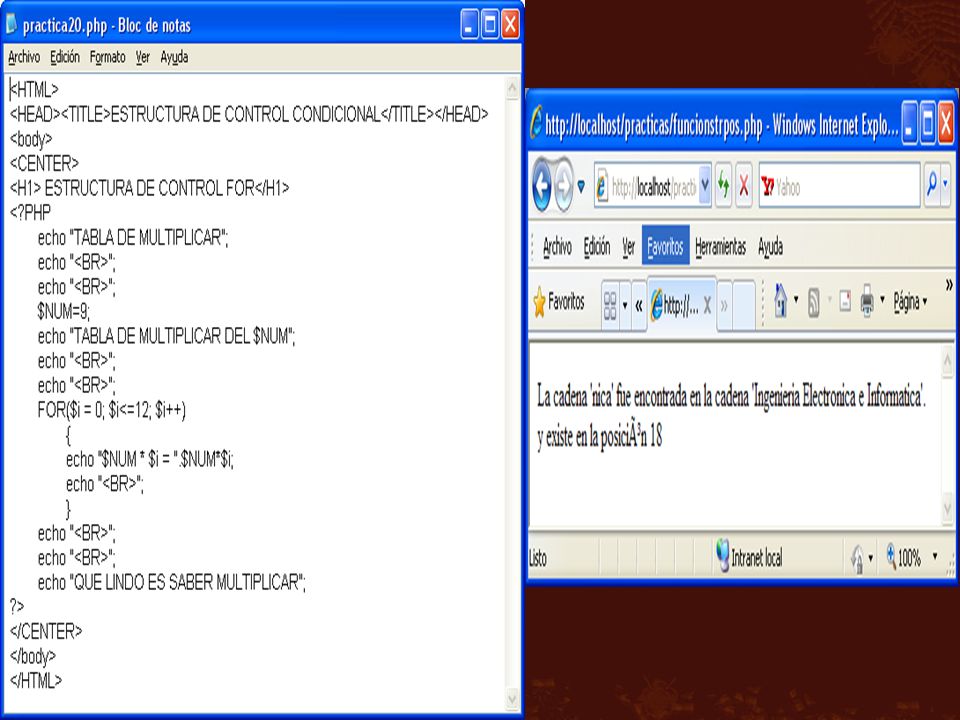Click 'QUE LINDO ES SABER MULTIPLICAR' echo line
Image resolution: width=960 pixels, height=720 pixels.
coord(171,582)
